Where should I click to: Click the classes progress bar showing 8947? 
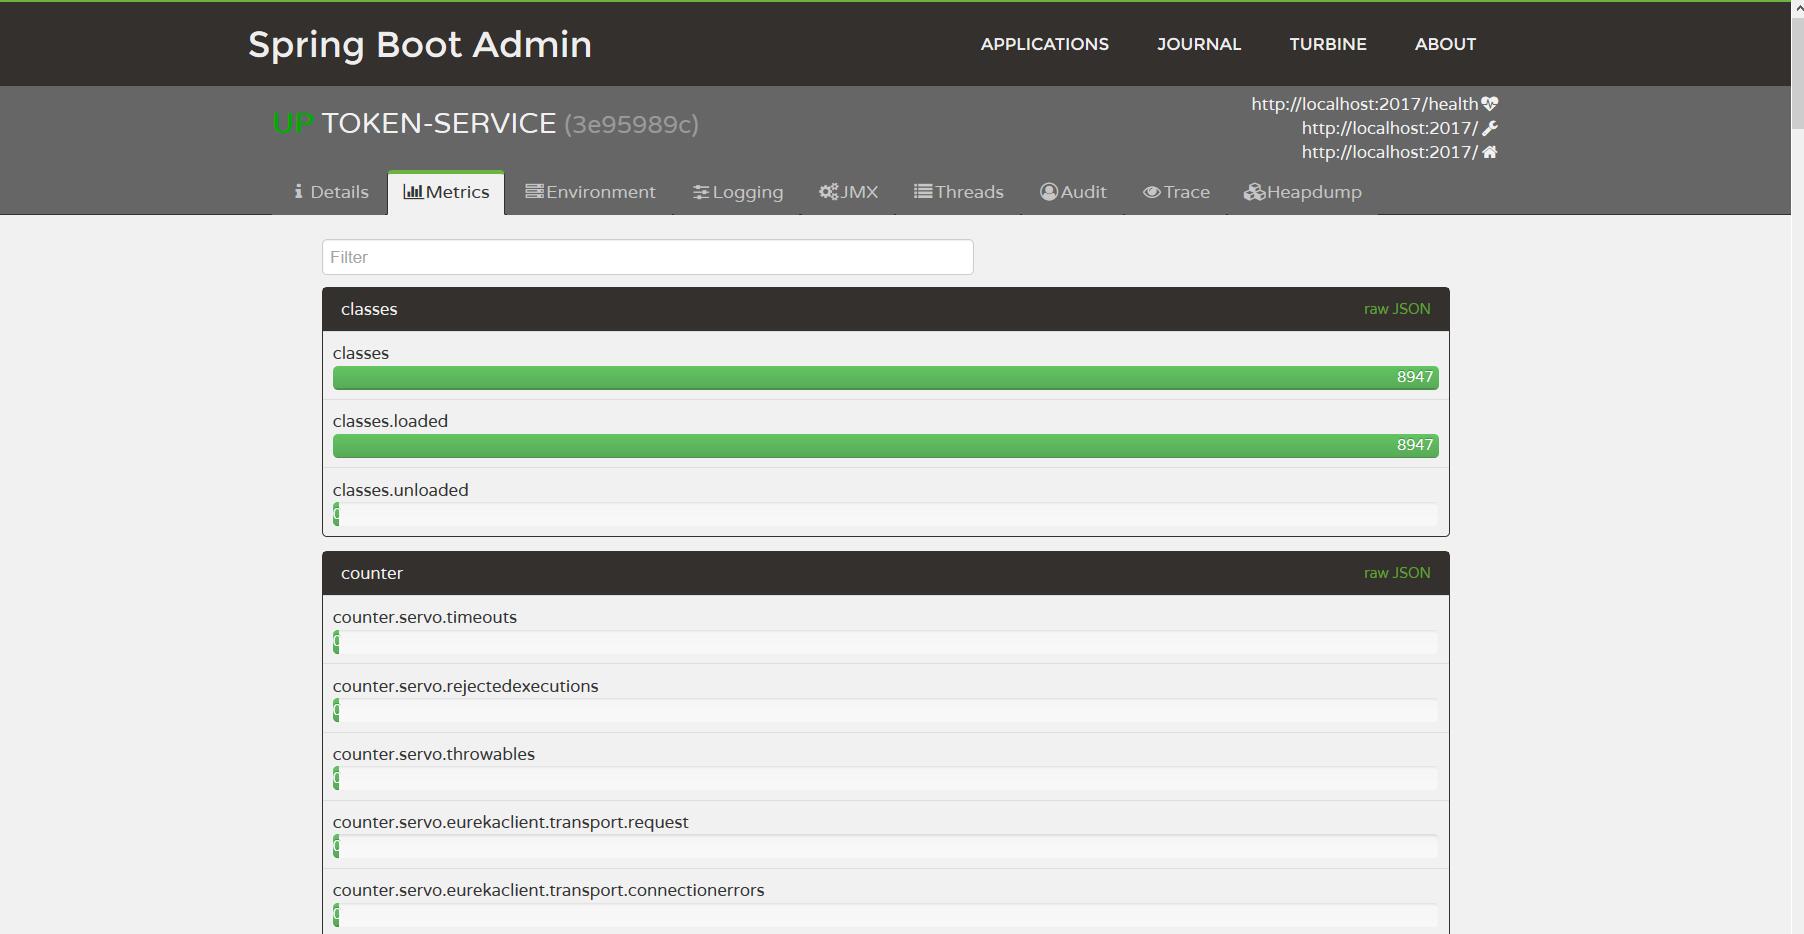pos(885,377)
